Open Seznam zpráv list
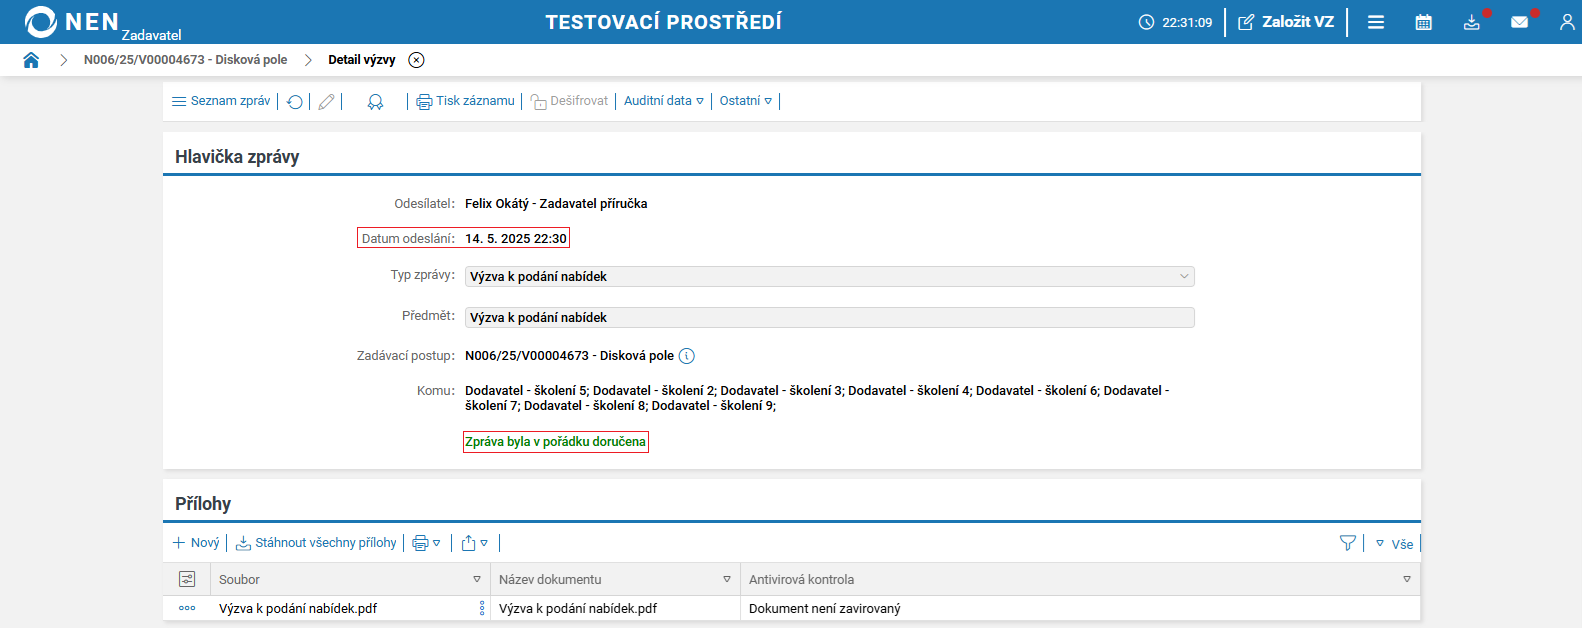This screenshot has width=1582, height=628. (x=221, y=101)
